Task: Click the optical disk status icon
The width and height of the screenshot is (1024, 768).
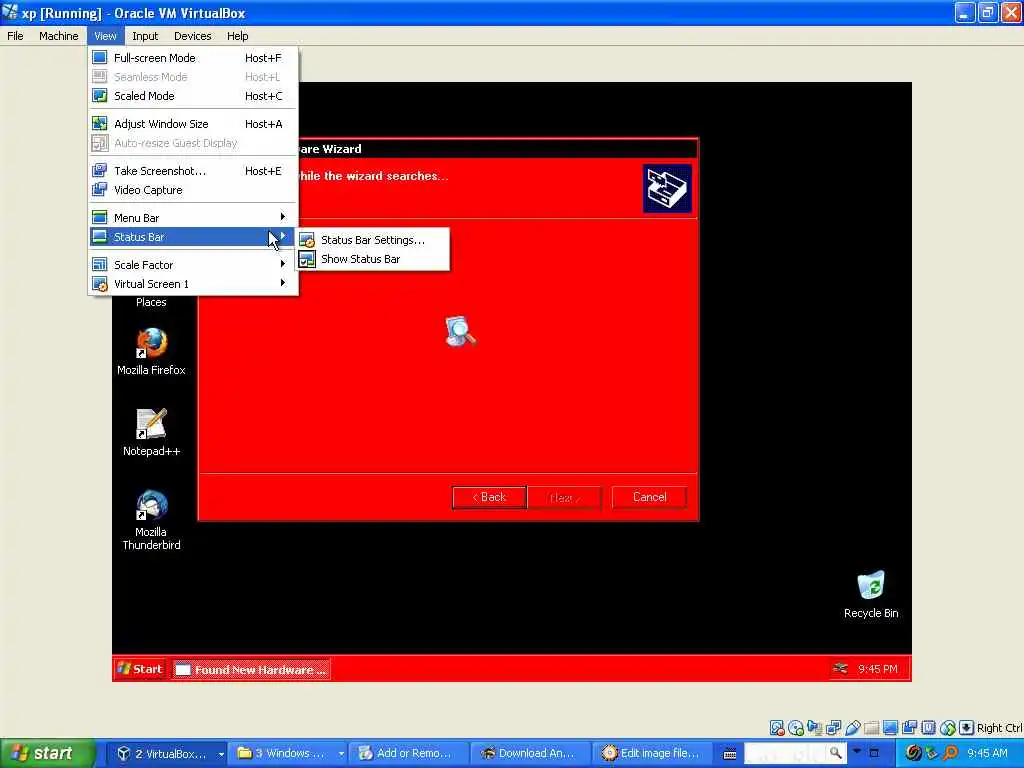Action: (x=795, y=728)
